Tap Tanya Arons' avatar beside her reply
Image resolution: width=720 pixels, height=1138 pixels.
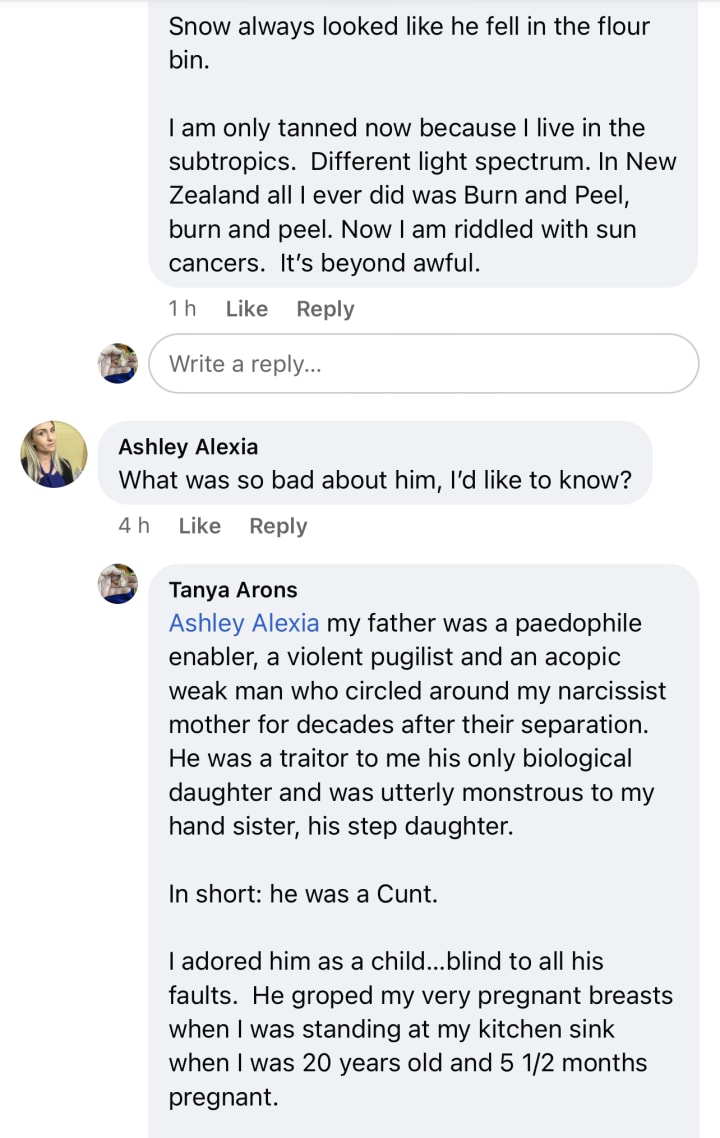[118, 583]
